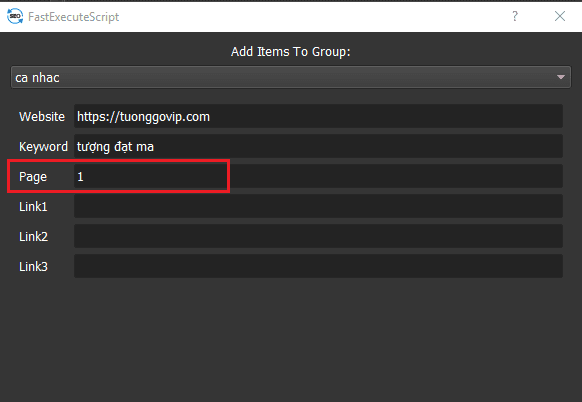The width and height of the screenshot is (582, 402).
Task: Focus the Website field with tuonggovip.com URL
Action: (x=318, y=116)
